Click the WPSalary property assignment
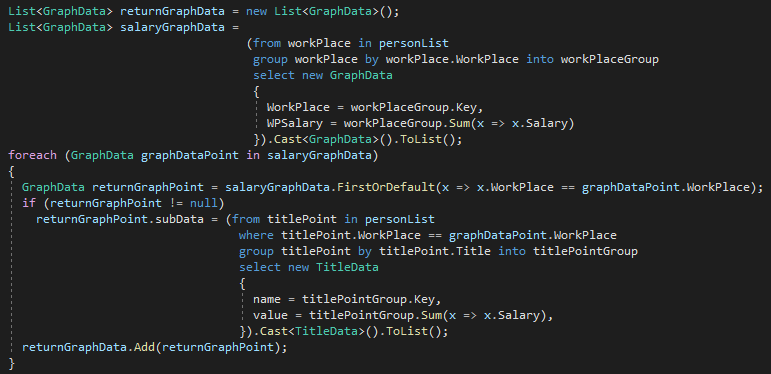Viewport: 771px width, 374px height. click(x=420, y=123)
